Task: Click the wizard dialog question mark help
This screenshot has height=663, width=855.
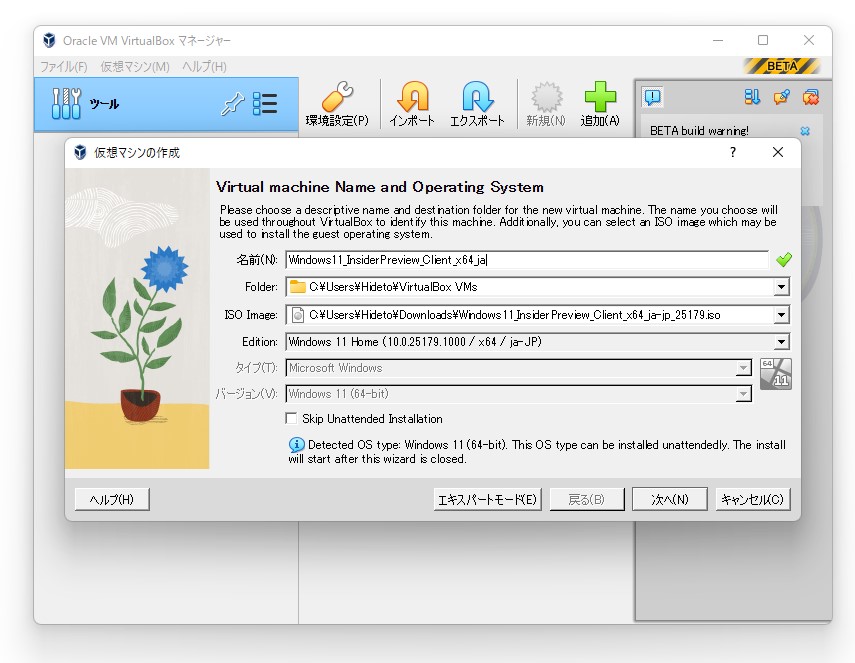Action: click(733, 152)
